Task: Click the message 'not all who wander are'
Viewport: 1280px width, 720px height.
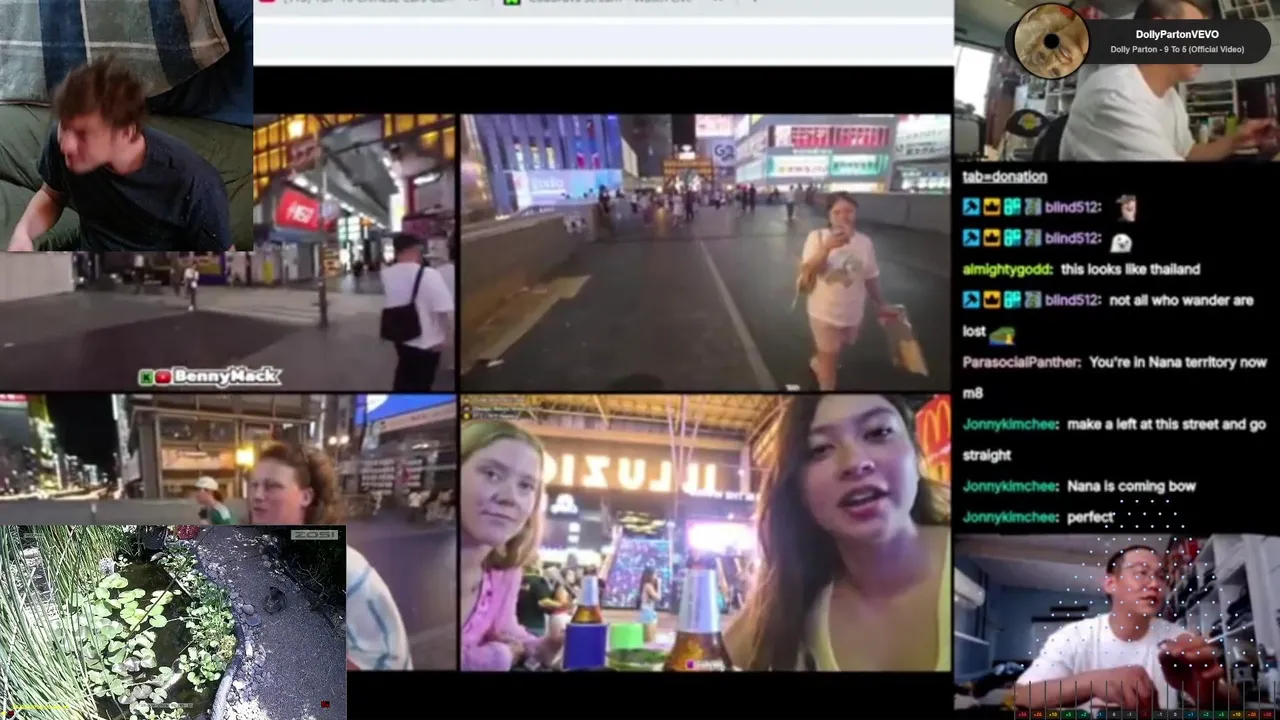Action: click(x=1180, y=300)
